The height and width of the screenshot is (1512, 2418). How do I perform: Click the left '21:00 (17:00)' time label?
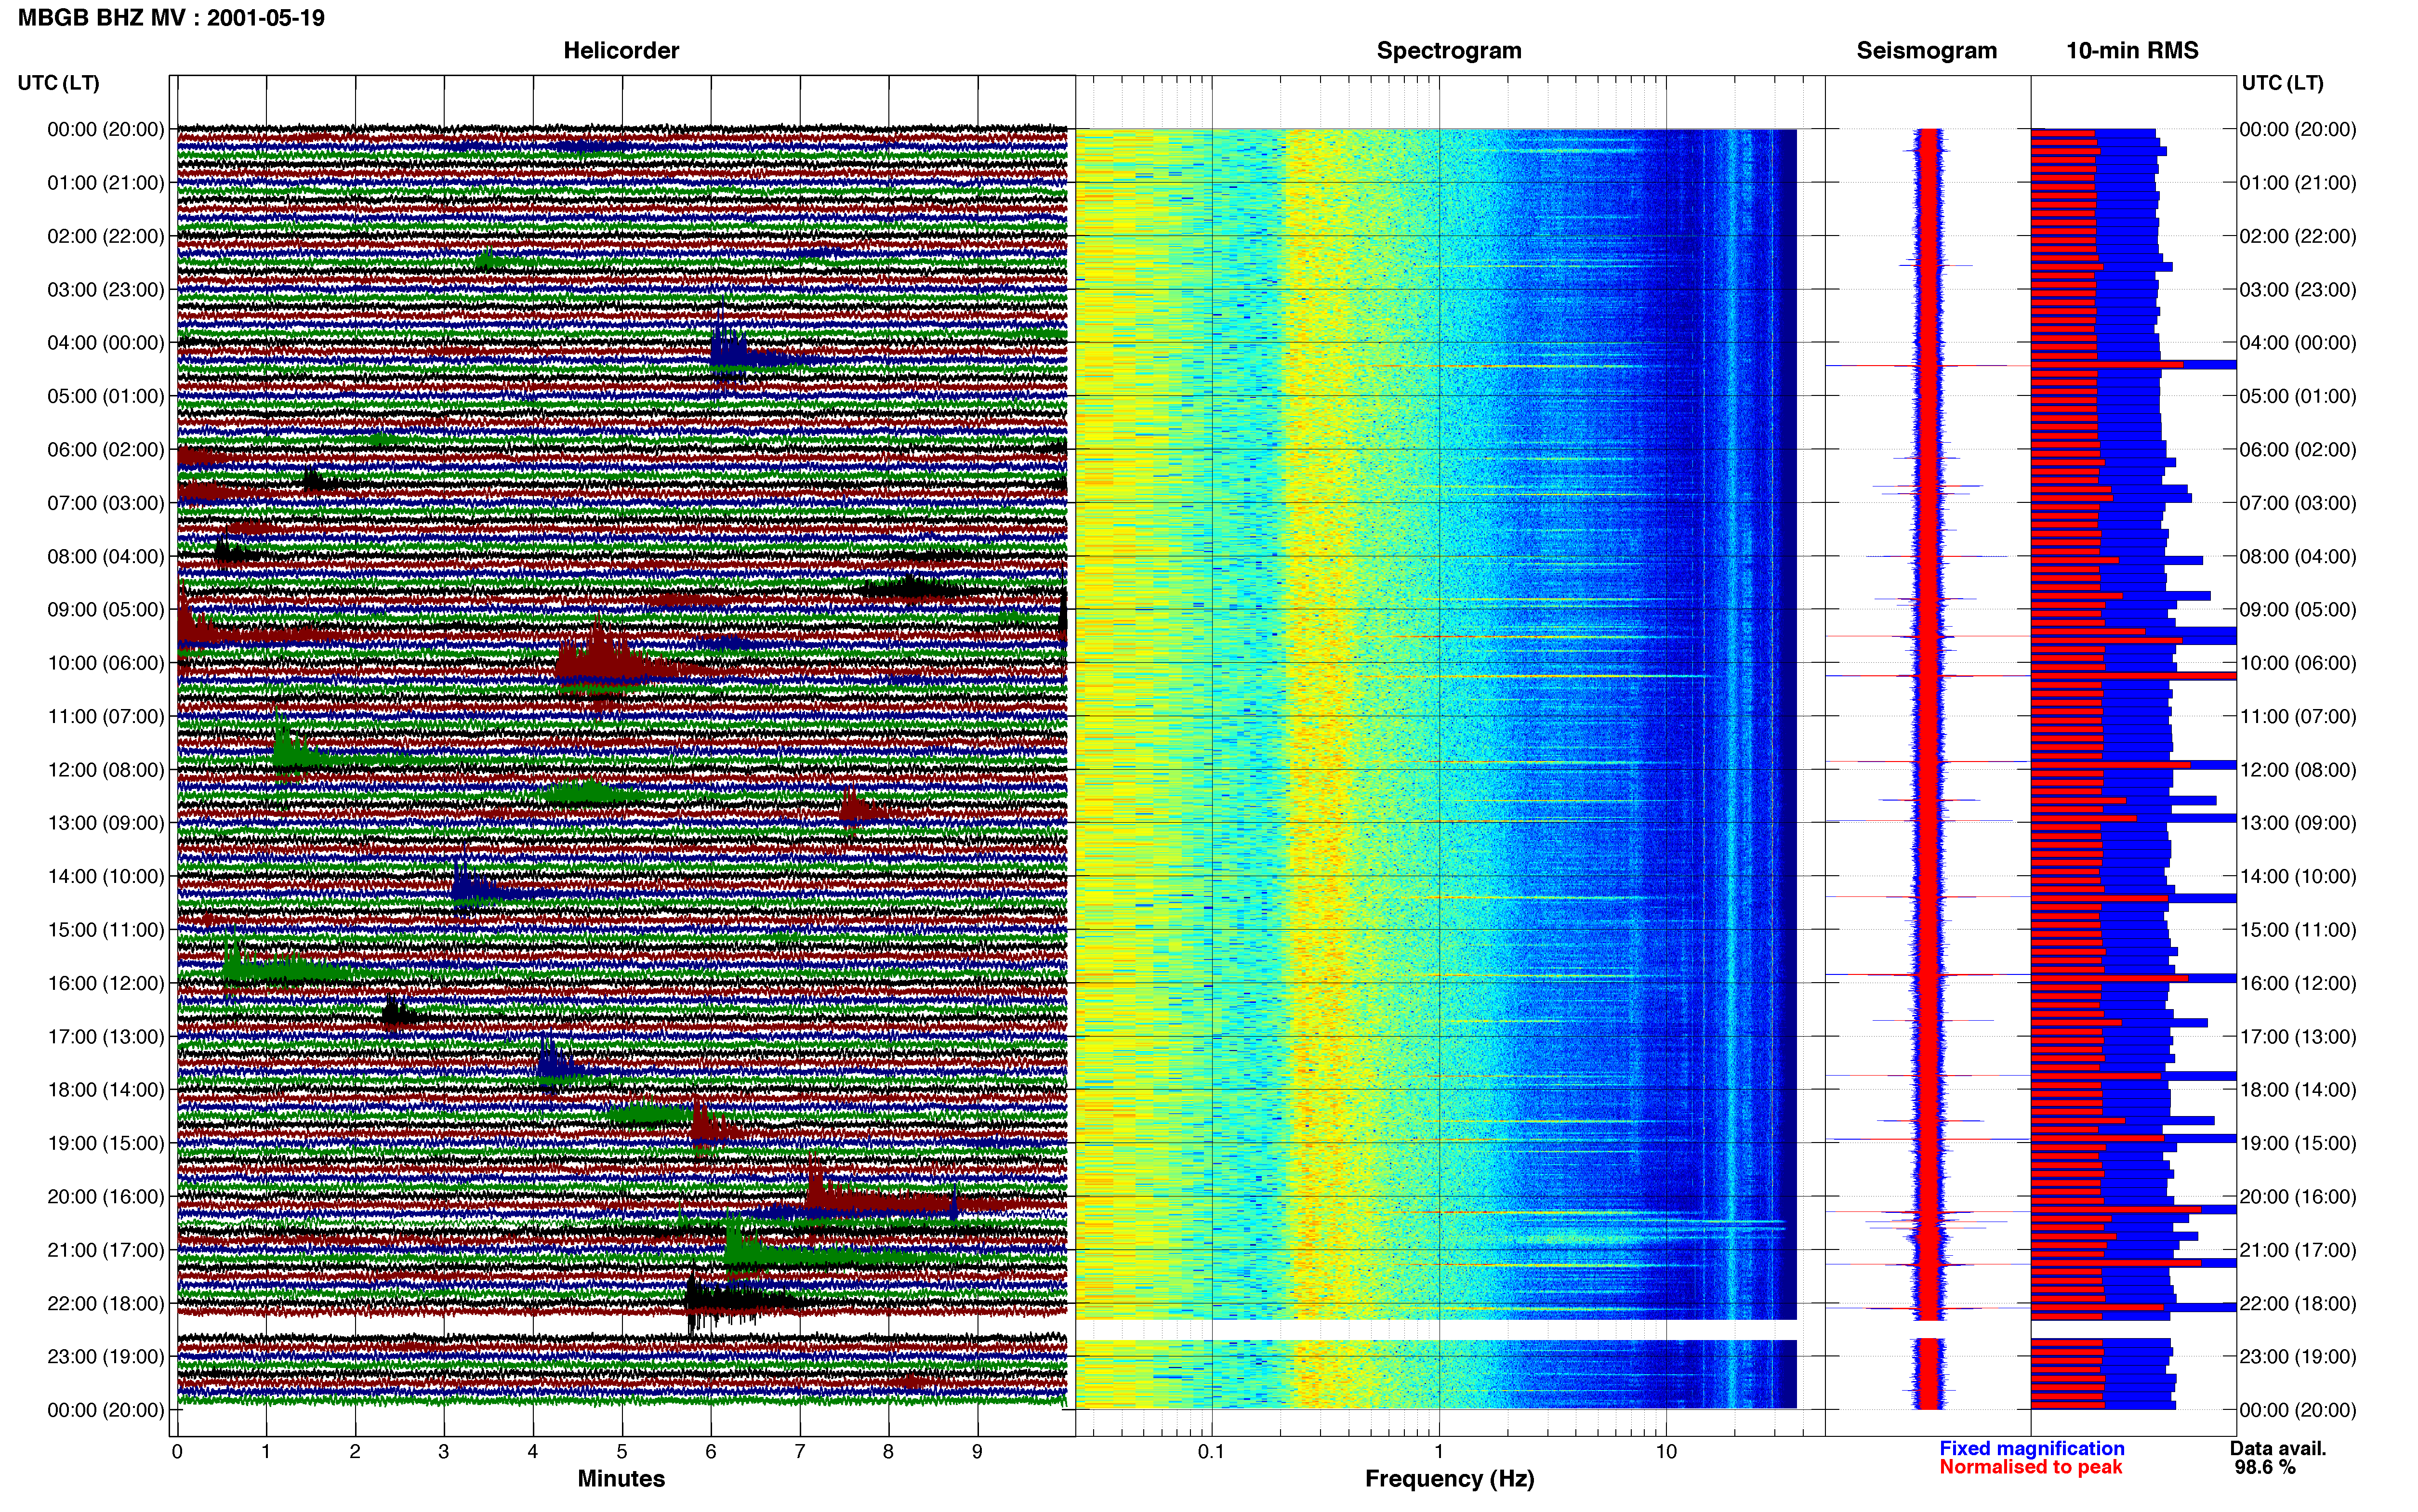click(106, 1250)
